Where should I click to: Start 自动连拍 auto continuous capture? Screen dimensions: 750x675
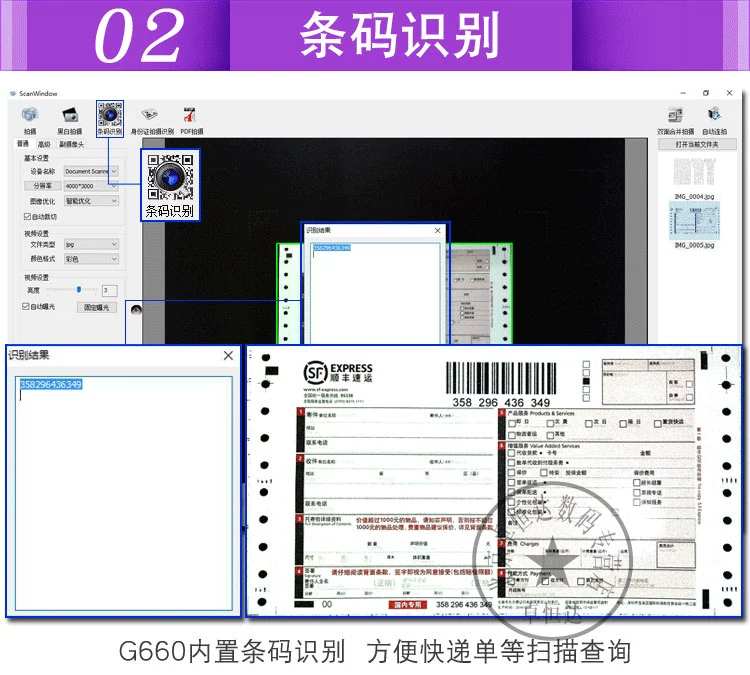pos(714,115)
